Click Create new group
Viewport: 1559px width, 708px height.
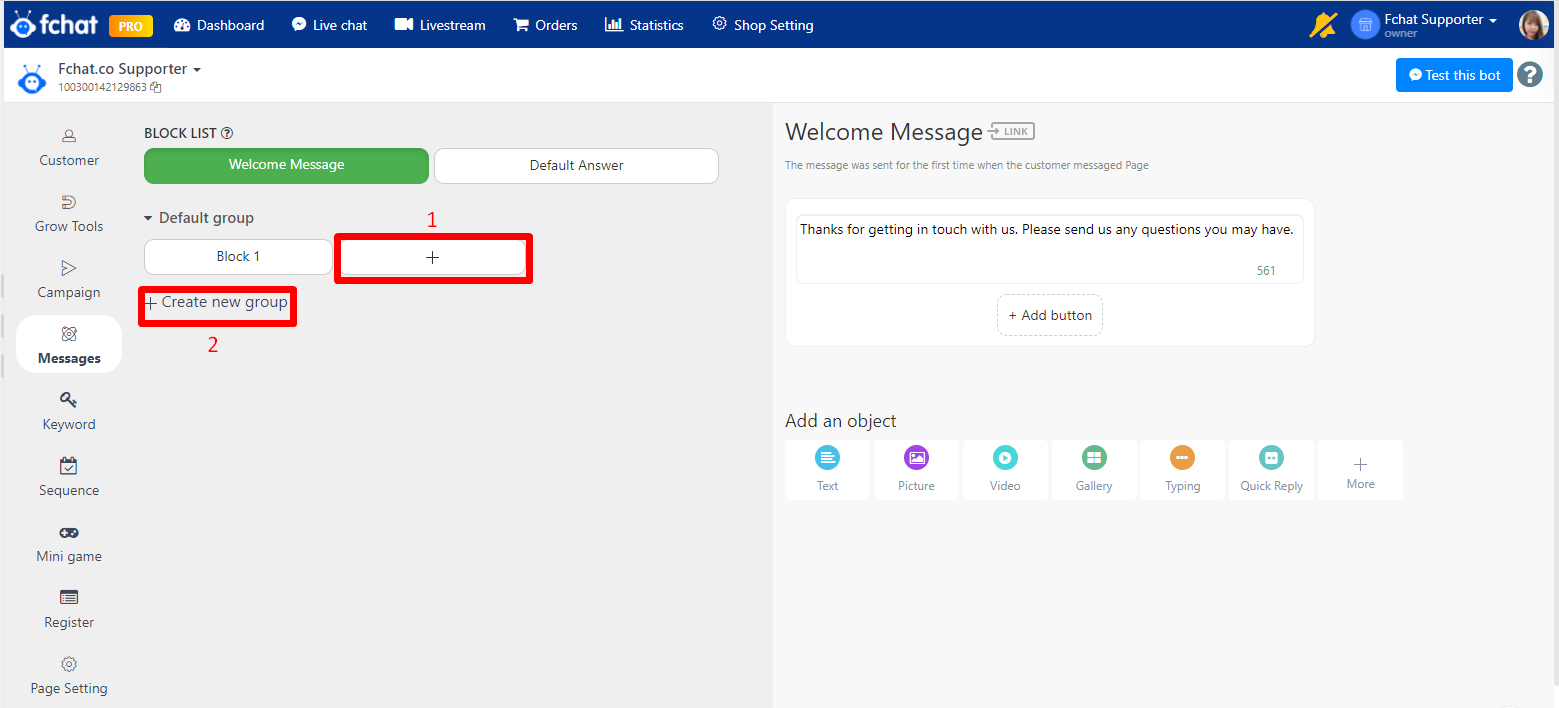point(216,302)
